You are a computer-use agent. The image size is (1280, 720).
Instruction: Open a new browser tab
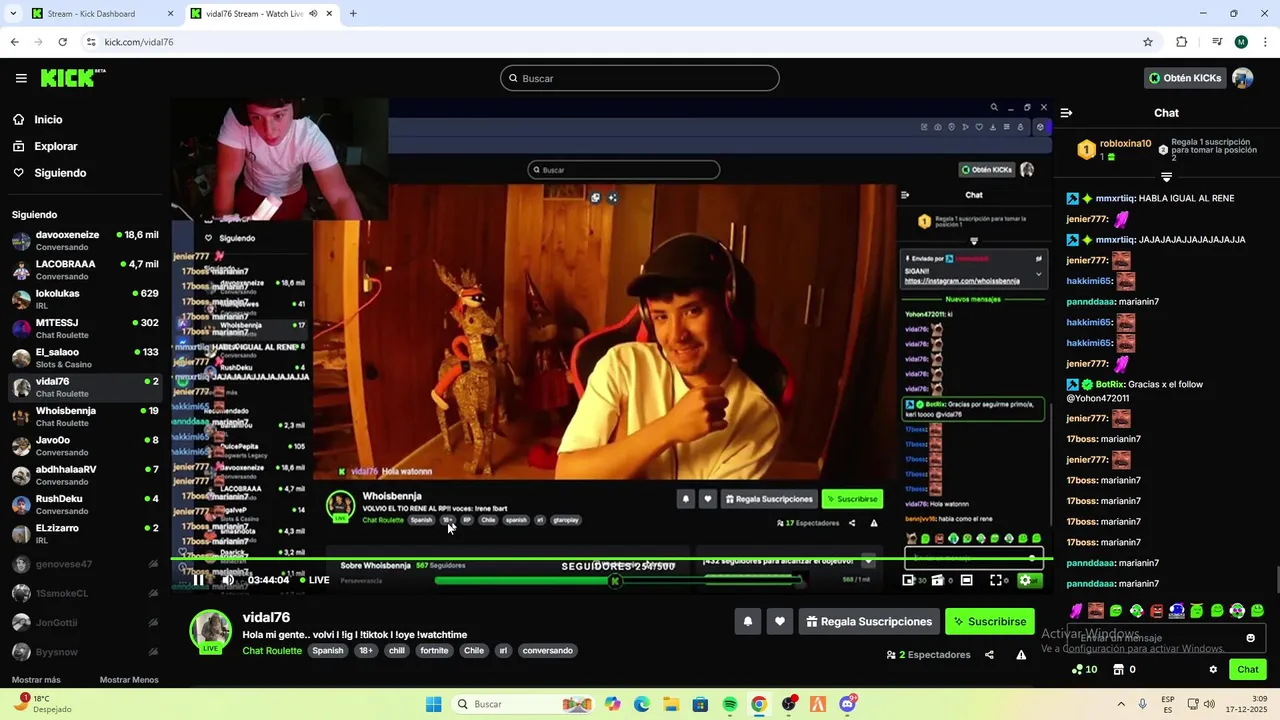click(x=353, y=14)
